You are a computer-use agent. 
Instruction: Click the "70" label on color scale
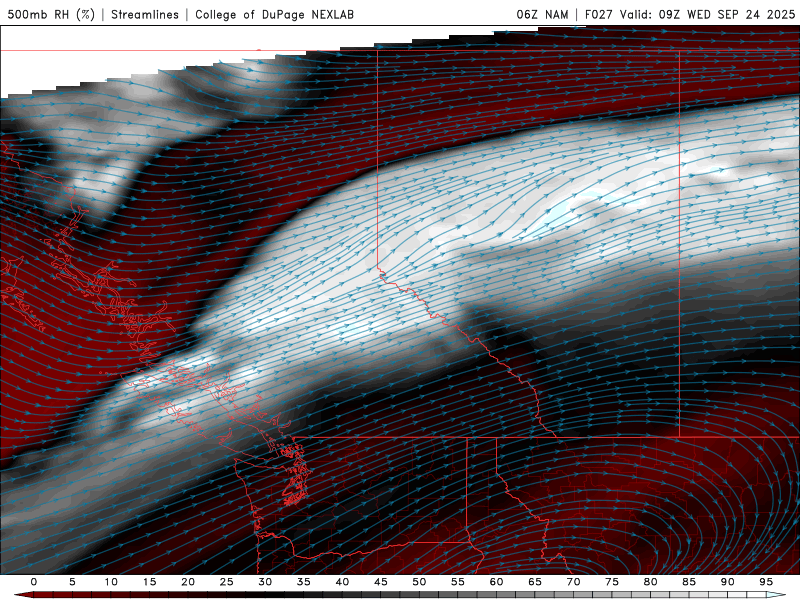tap(573, 582)
